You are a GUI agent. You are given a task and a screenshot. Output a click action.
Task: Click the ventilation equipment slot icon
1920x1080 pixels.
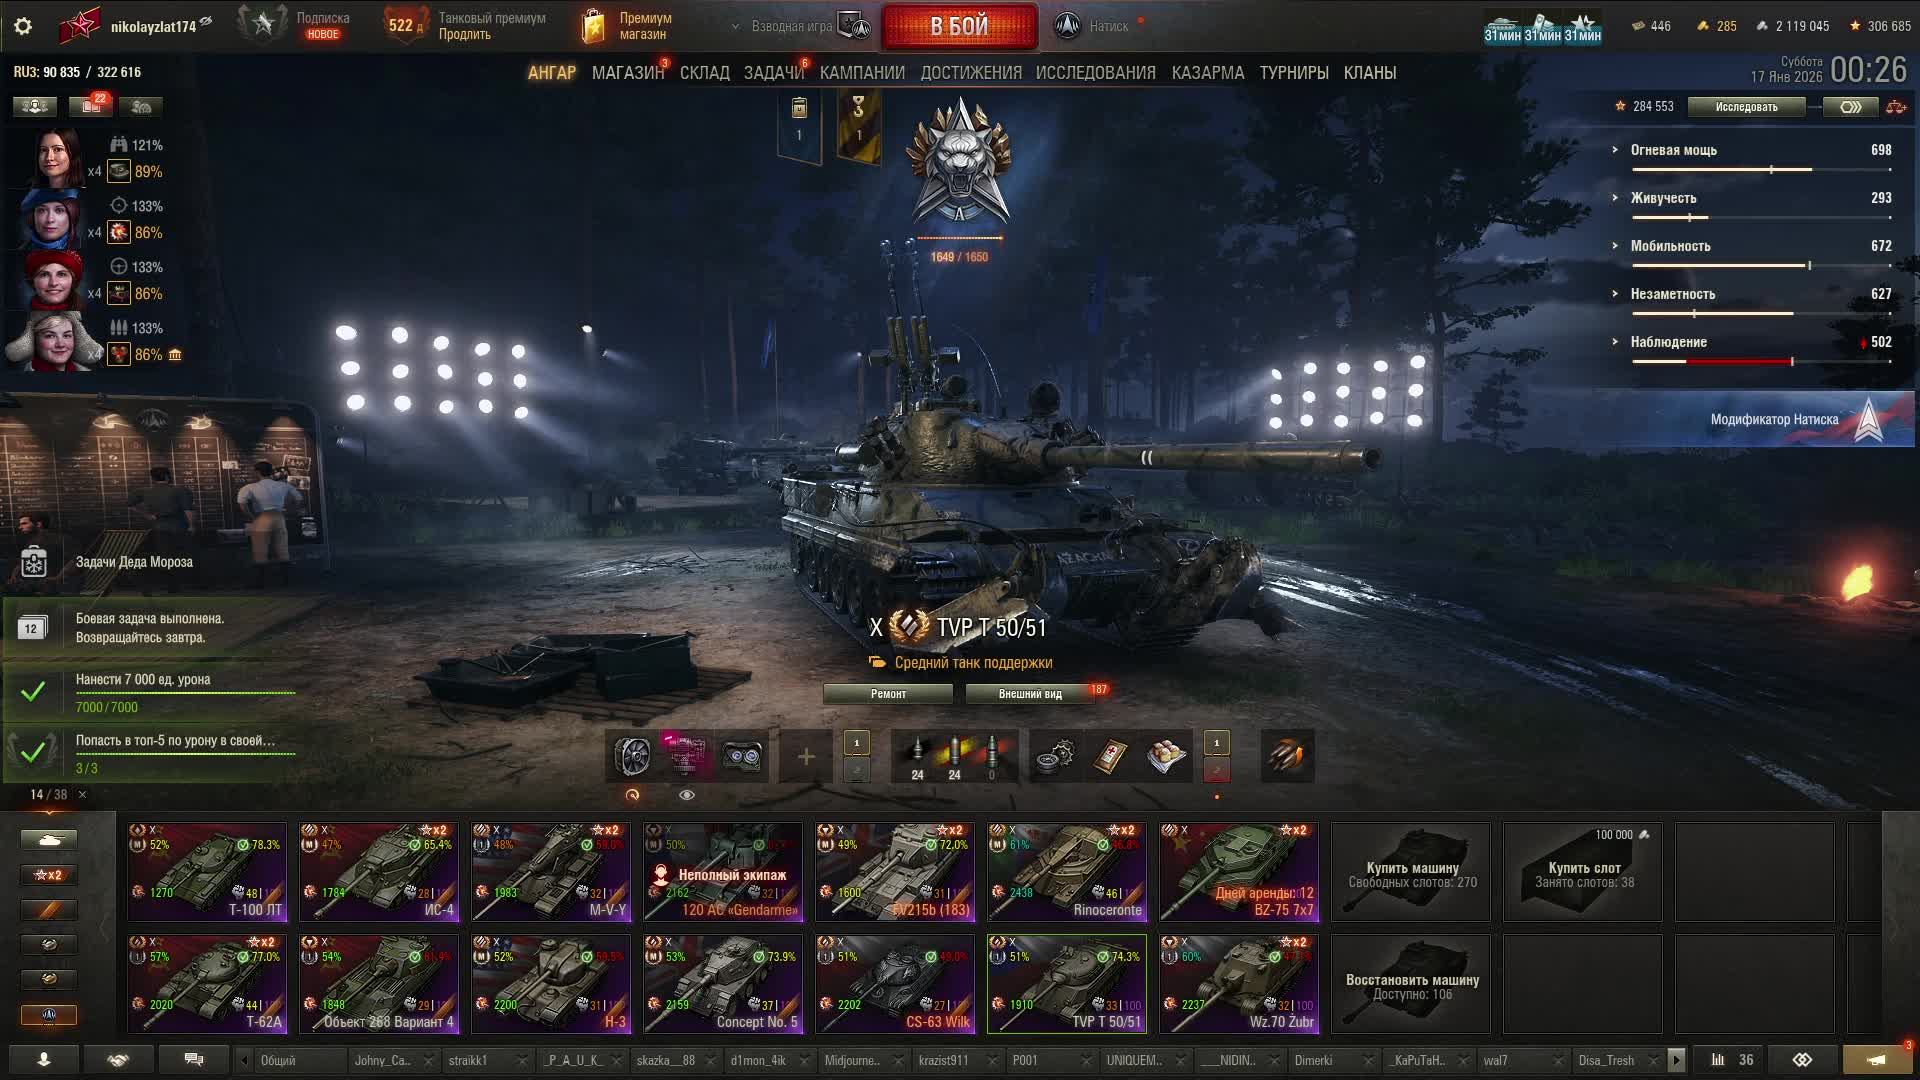pyautogui.click(x=632, y=756)
